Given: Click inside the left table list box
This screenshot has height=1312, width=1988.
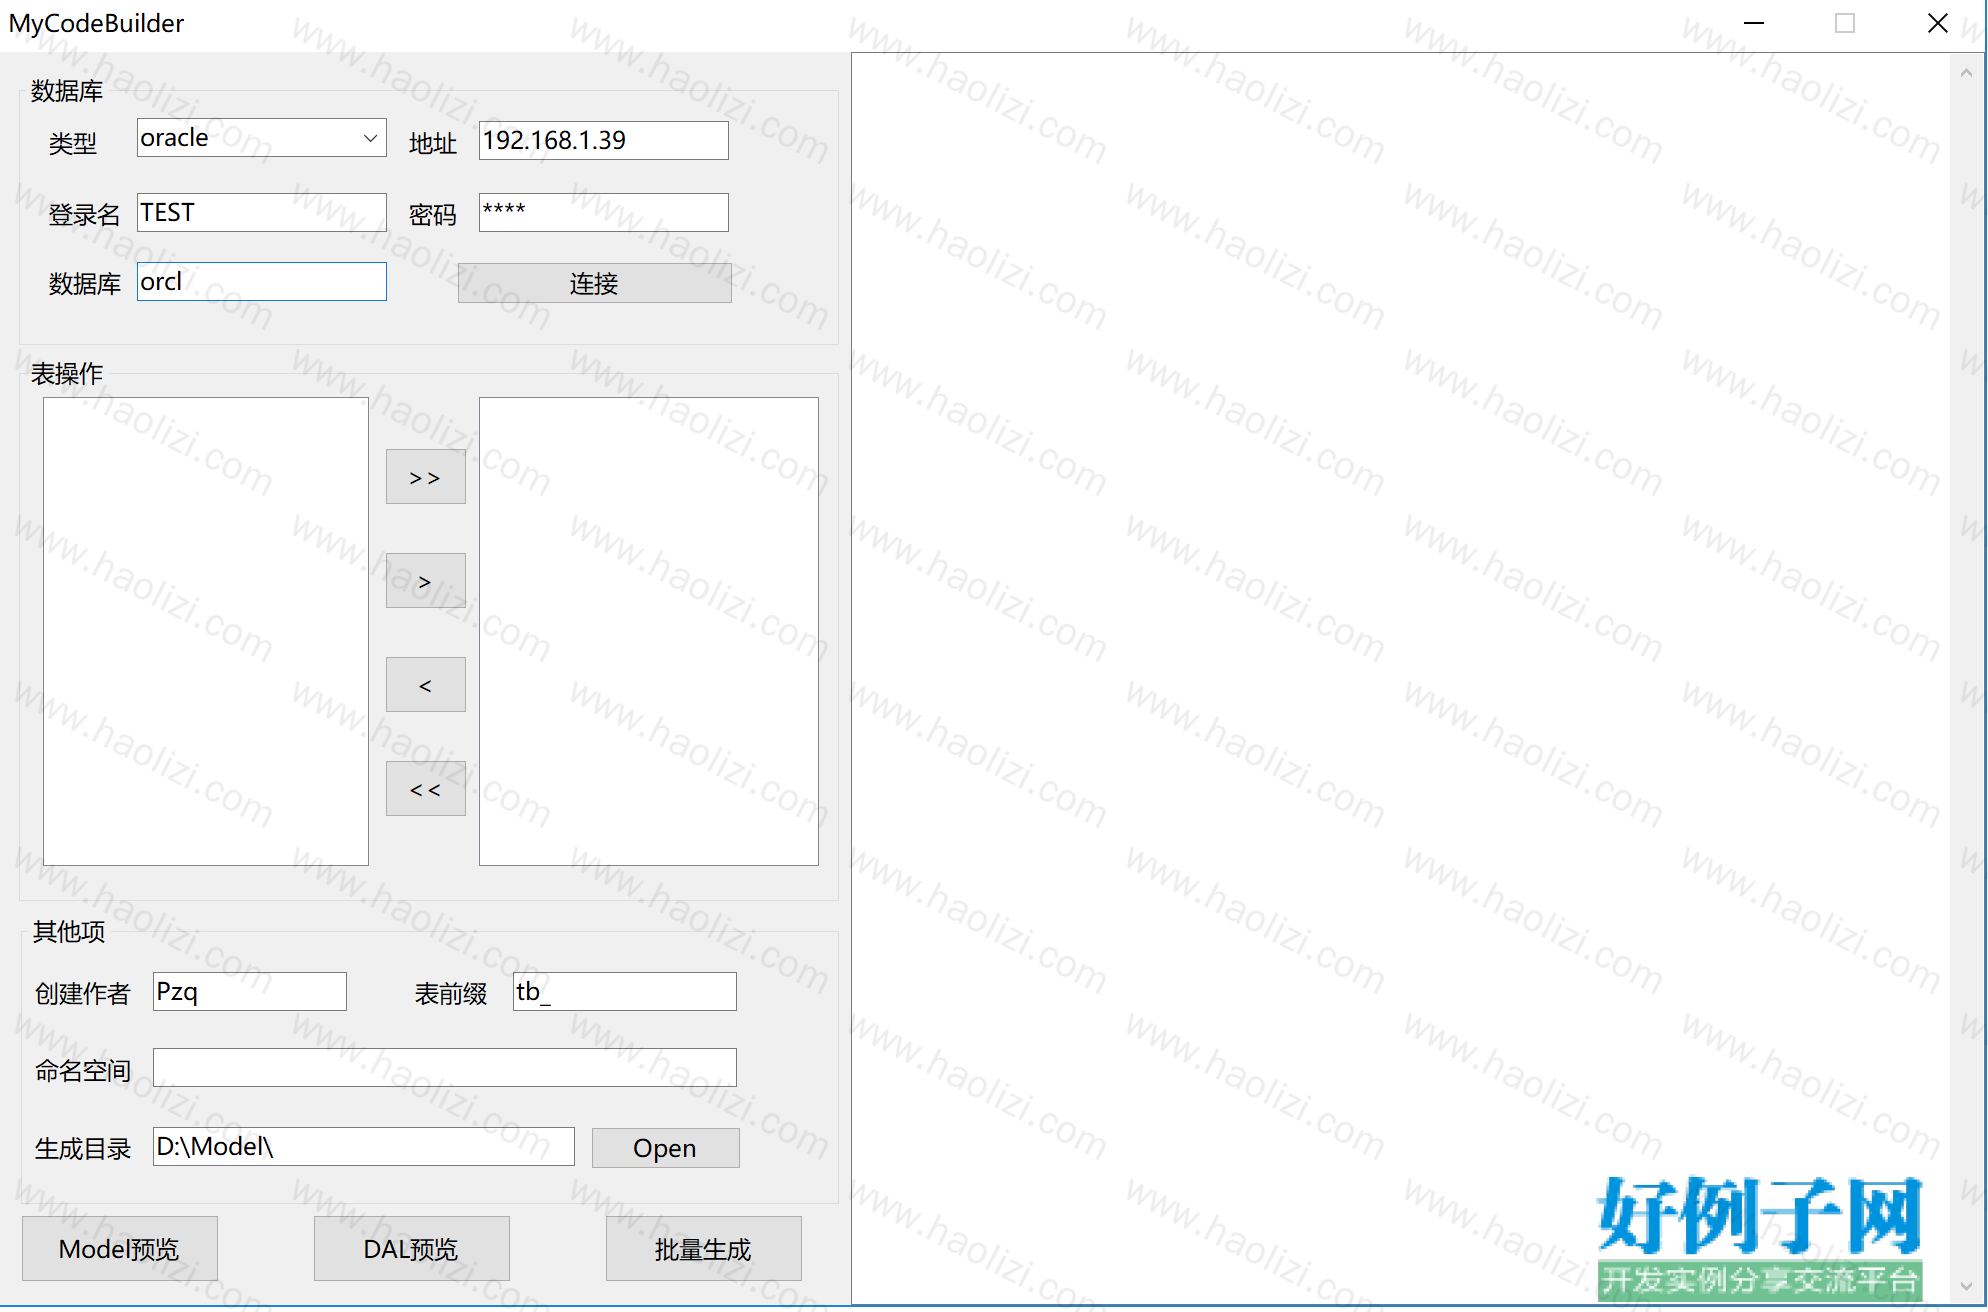Looking at the screenshot, I should pos(205,631).
